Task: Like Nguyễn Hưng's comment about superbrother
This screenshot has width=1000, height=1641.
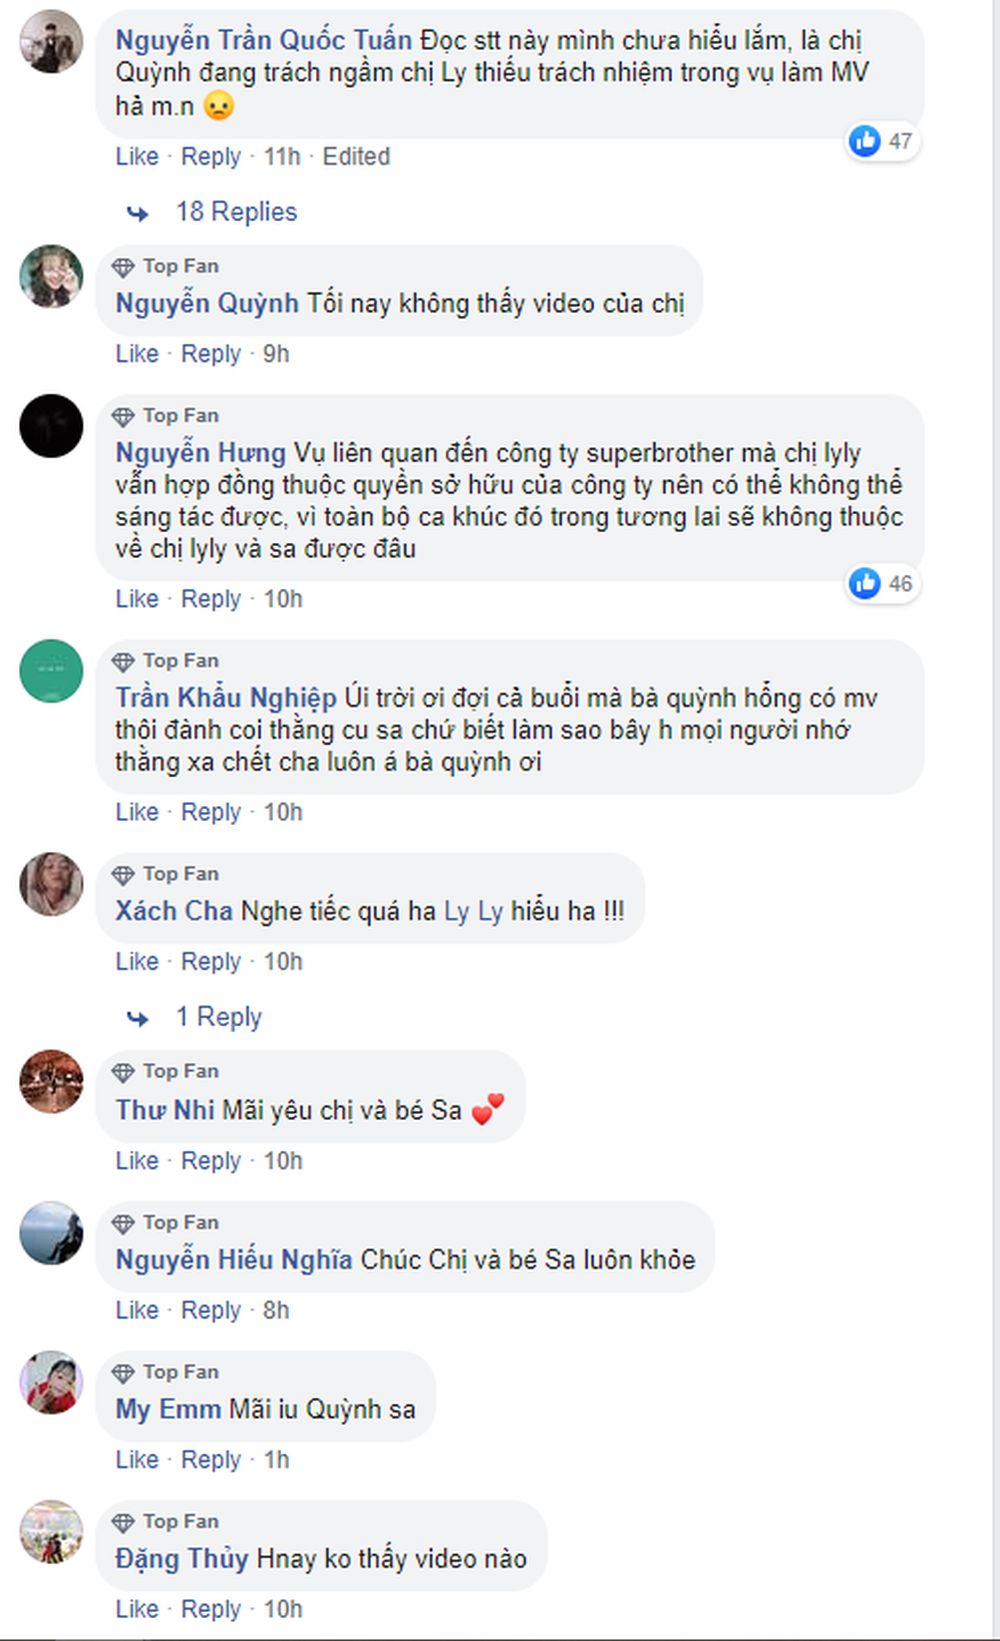Action: [137, 599]
